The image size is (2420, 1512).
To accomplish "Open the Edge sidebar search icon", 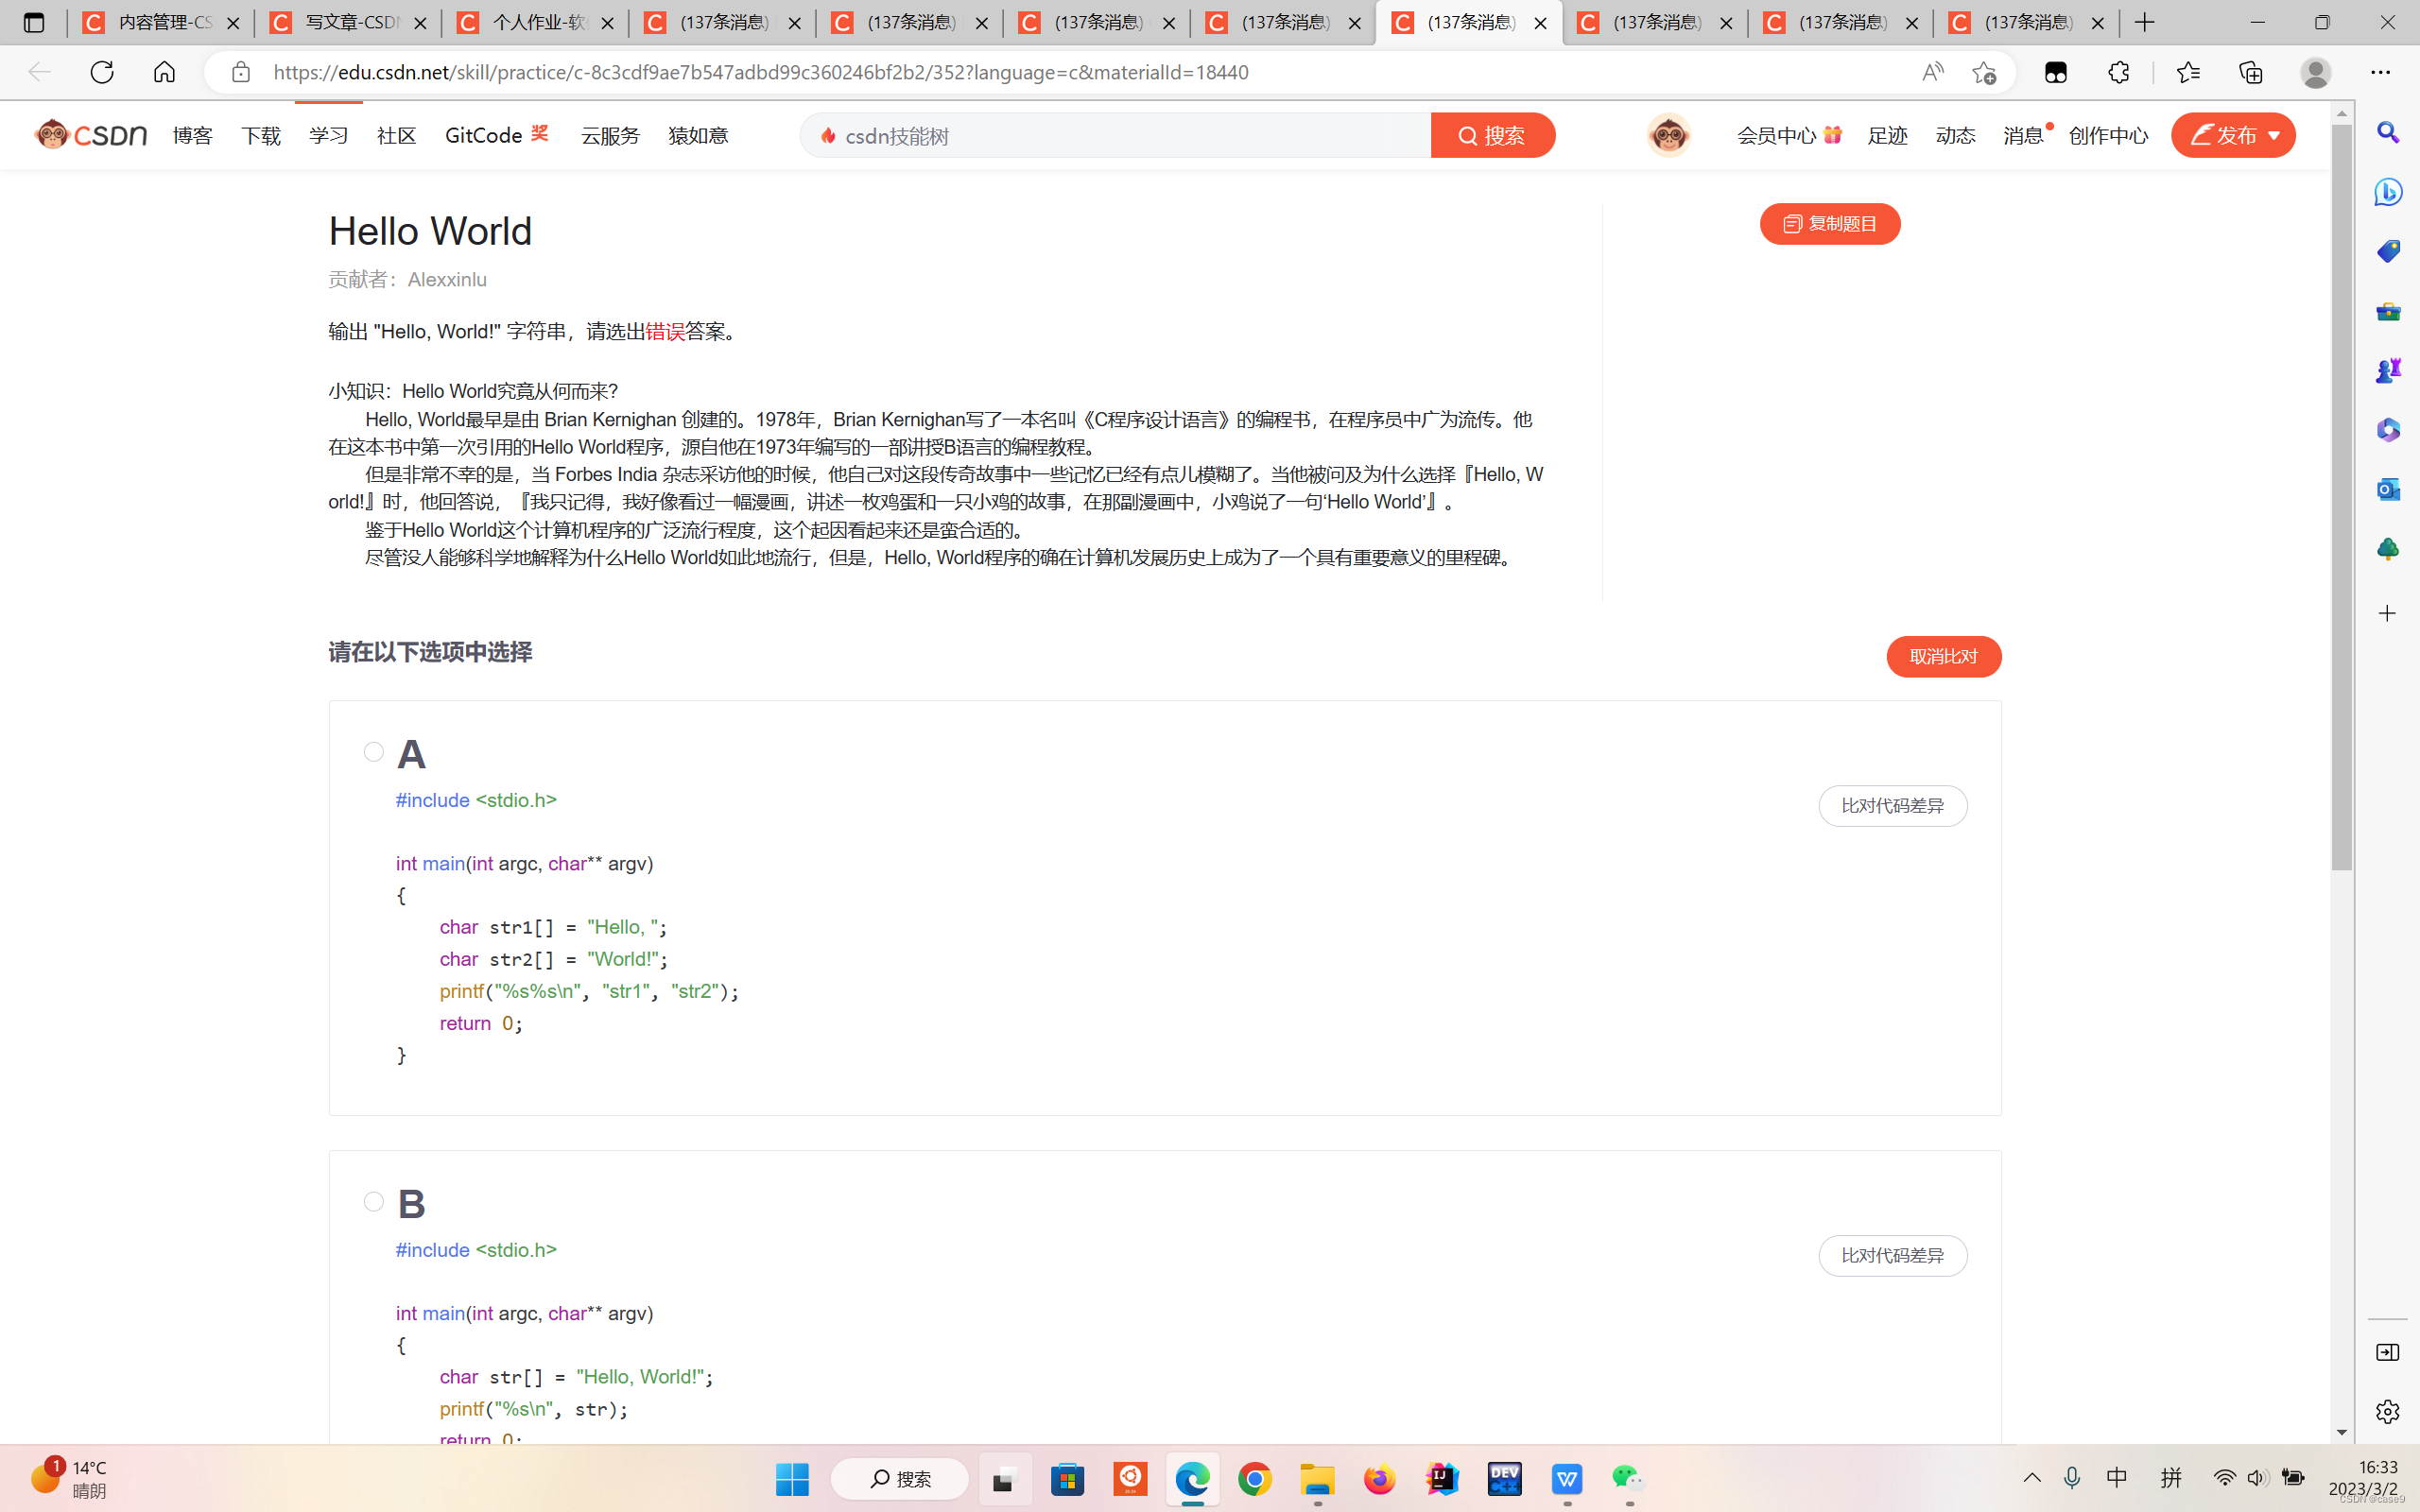I will pos(2388,133).
